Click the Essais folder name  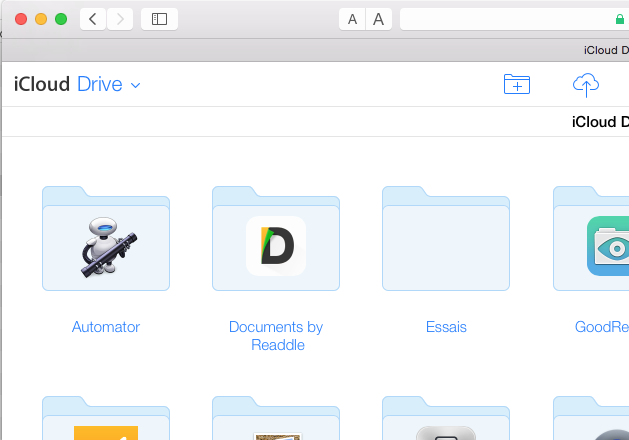click(446, 327)
